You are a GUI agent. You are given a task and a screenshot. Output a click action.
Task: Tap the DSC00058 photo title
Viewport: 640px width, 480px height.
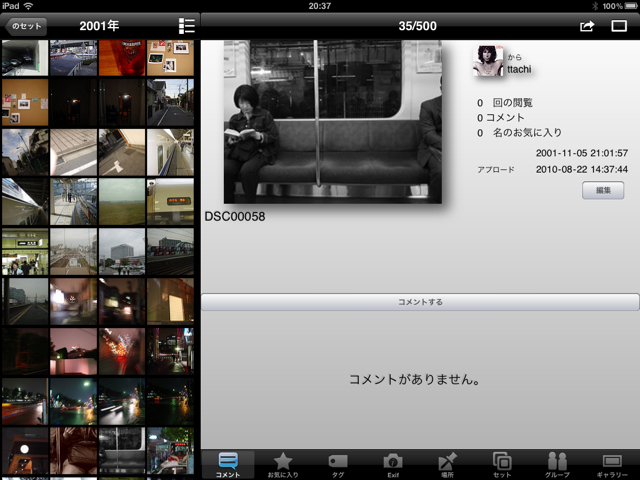233,216
